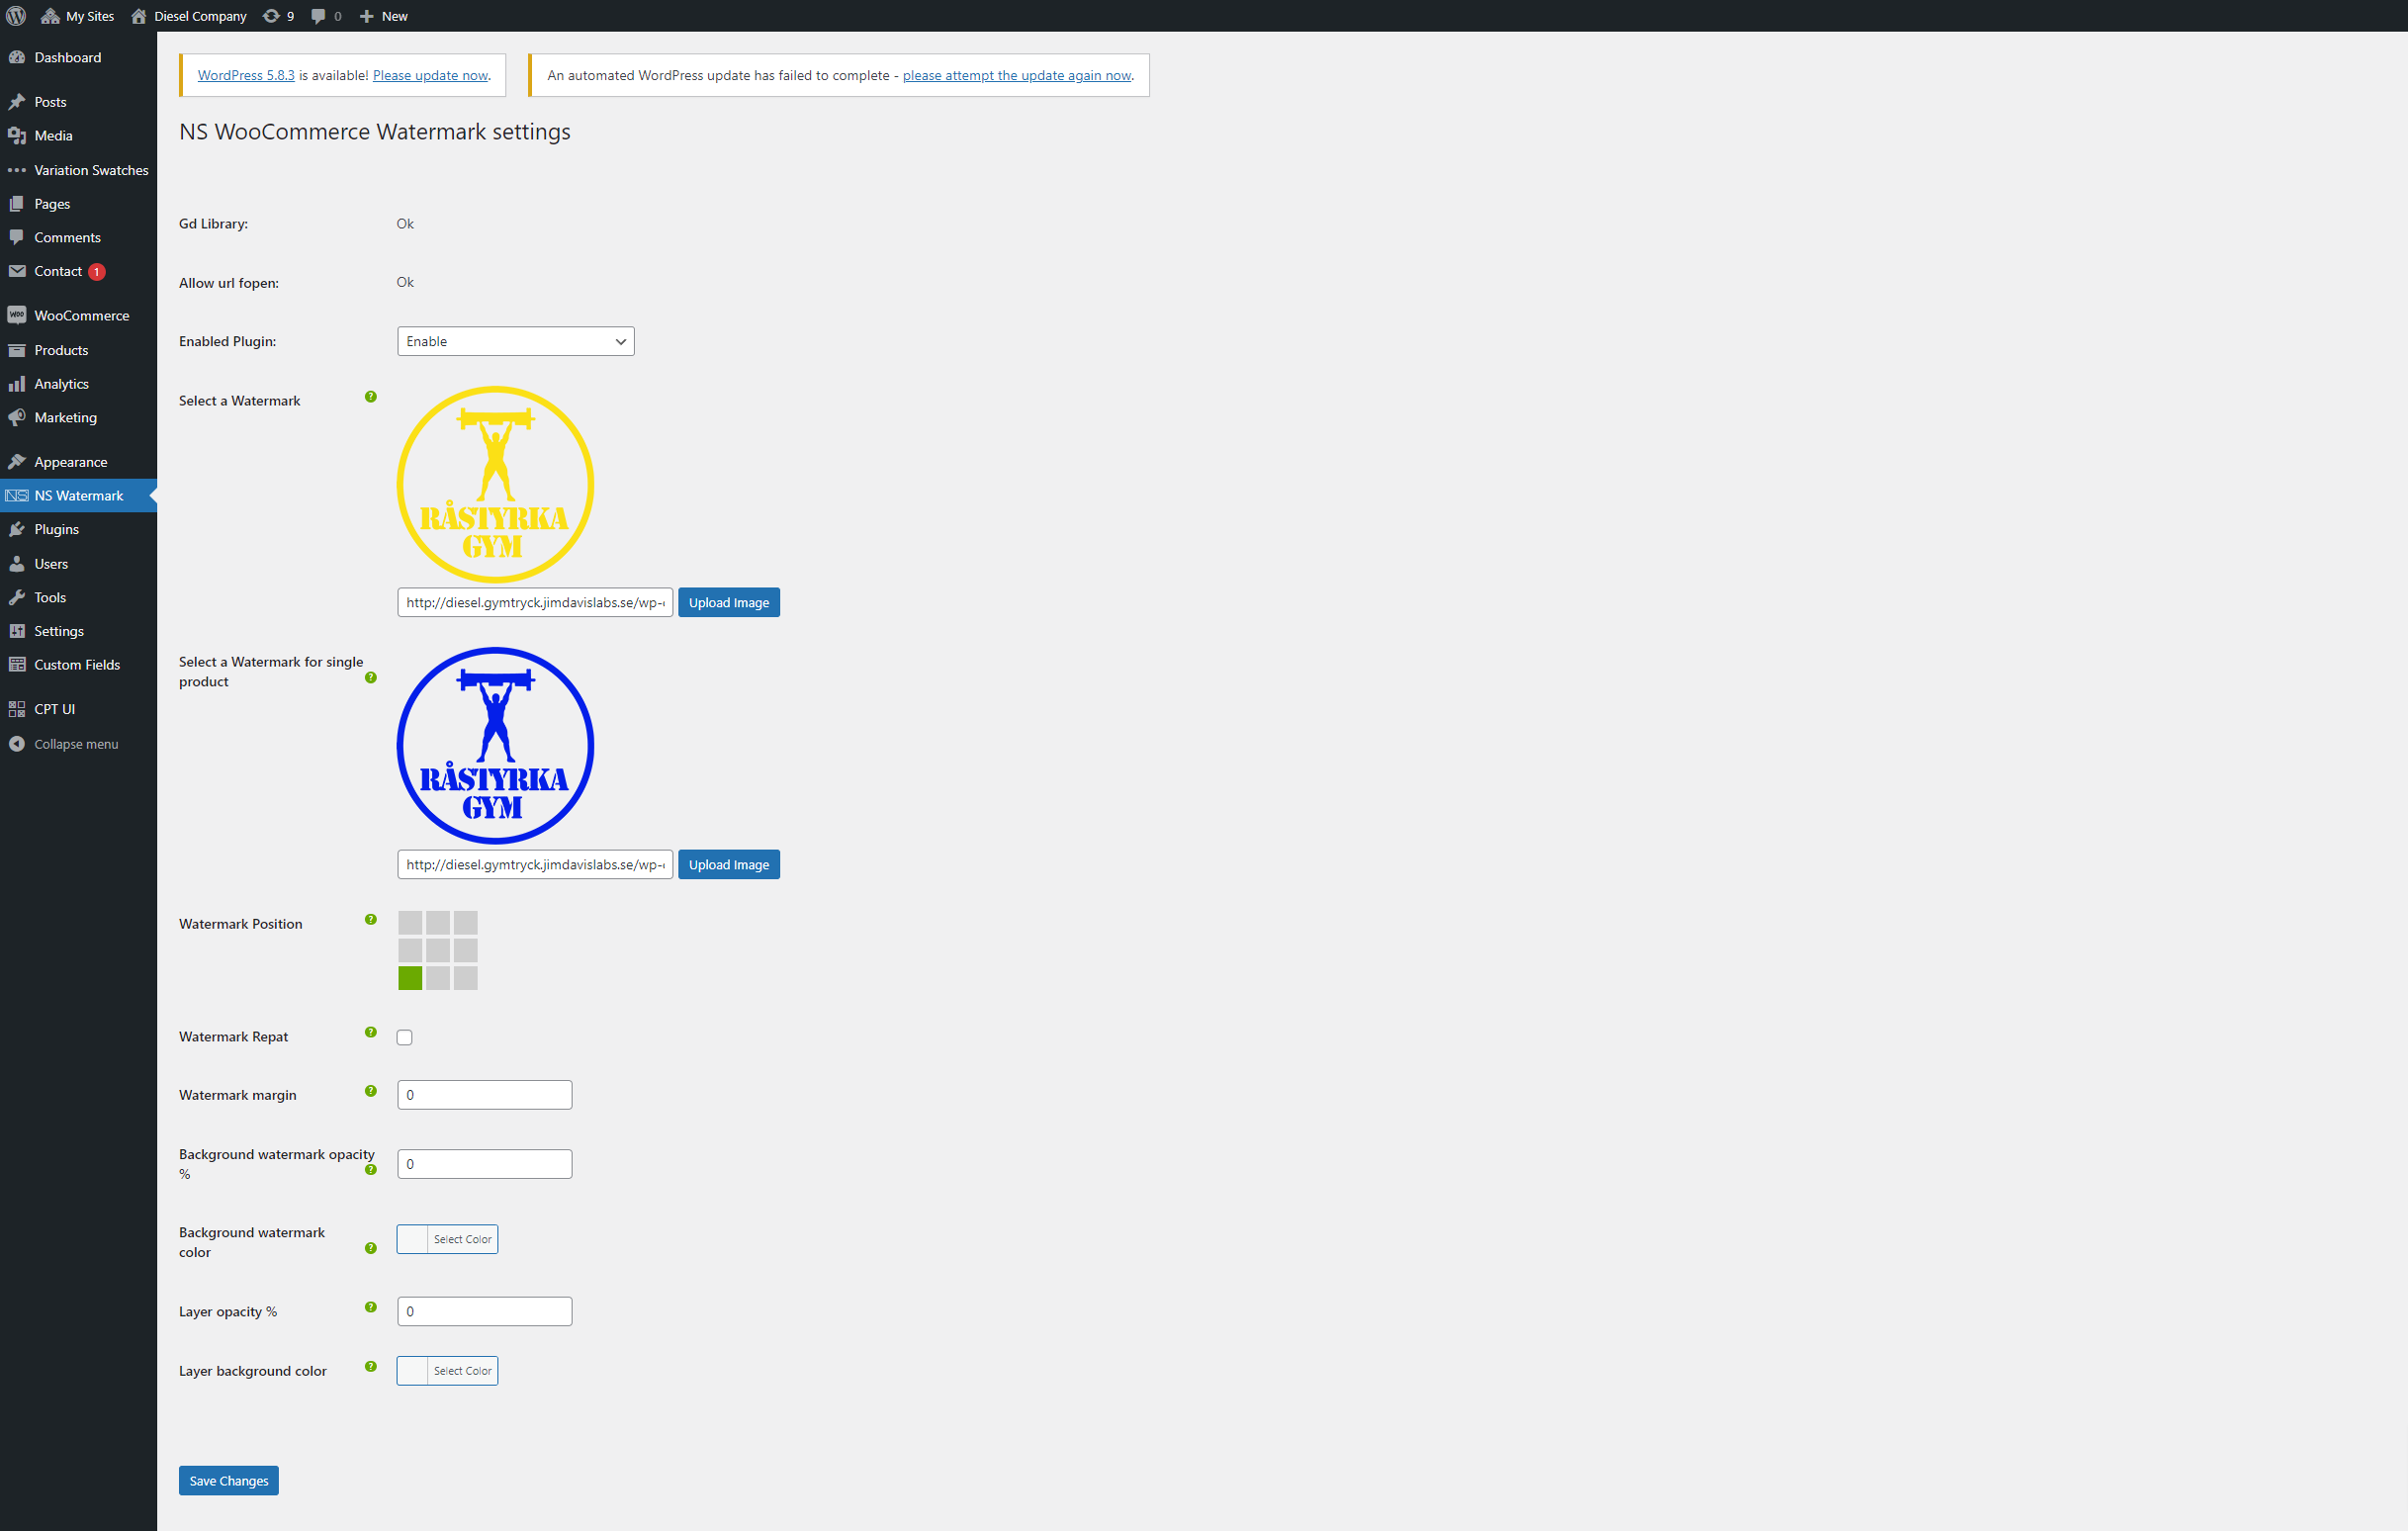Screen dimensions: 2408x1531
Task: Click please attempt the update again now link
Action: (x=1017, y=75)
